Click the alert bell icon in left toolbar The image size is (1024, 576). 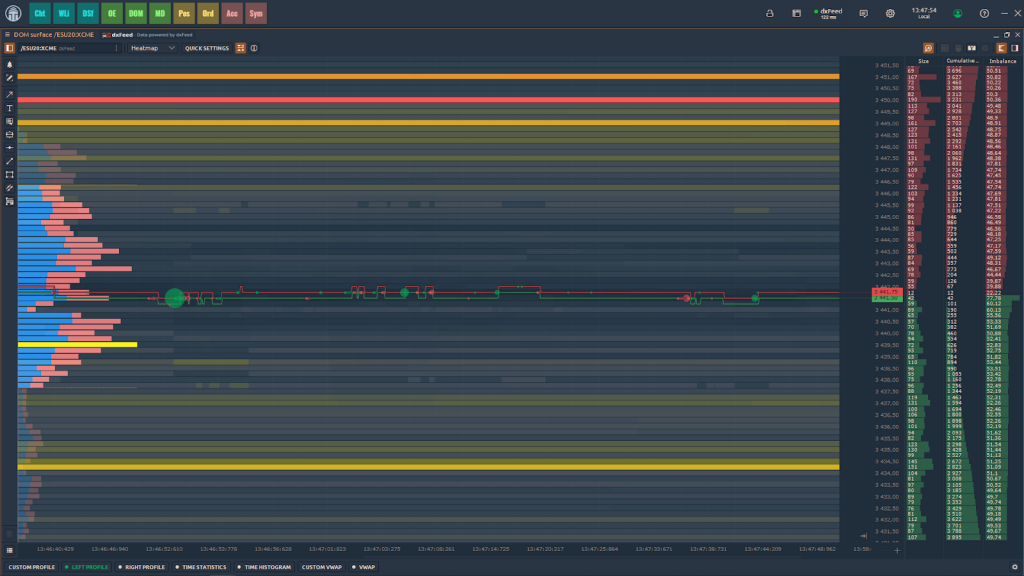click(9, 64)
